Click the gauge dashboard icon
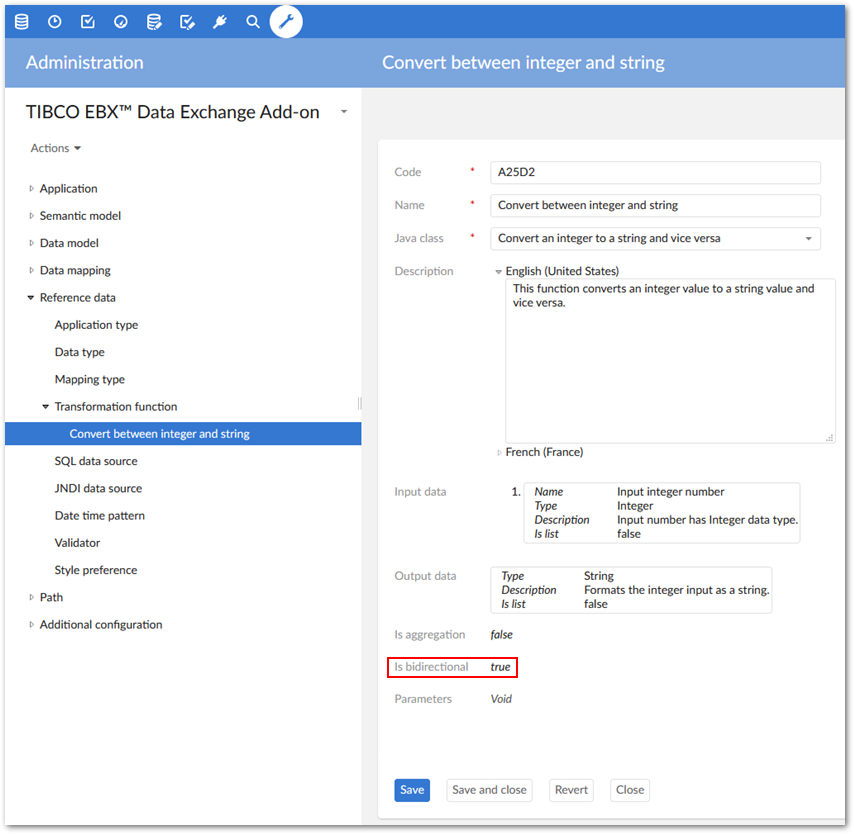This screenshot has height=834, width=854. tap(120, 21)
